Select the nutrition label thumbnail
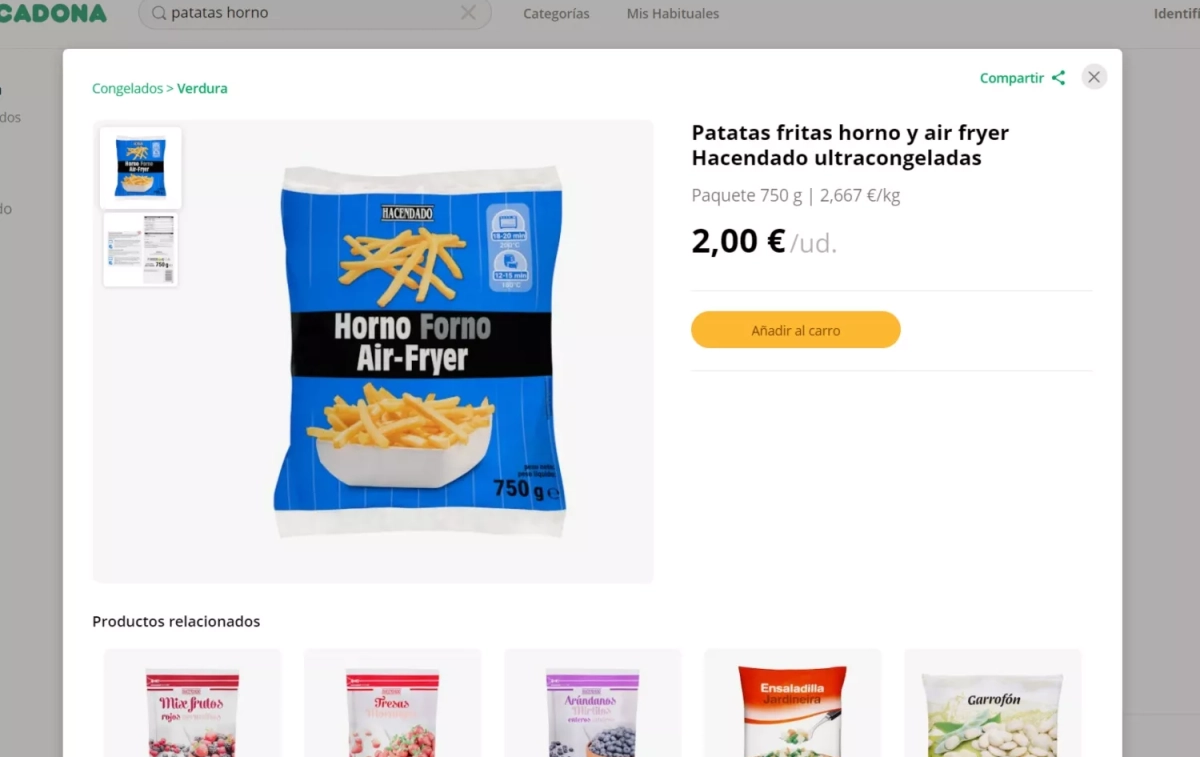Viewport: 1200px width, 757px height. (141, 249)
